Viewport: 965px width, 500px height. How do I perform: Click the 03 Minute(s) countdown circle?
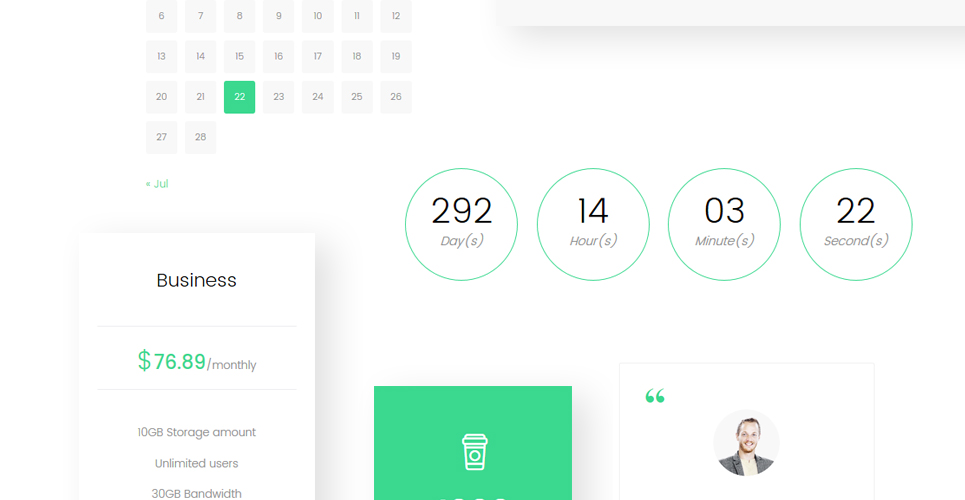tap(724, 224)
